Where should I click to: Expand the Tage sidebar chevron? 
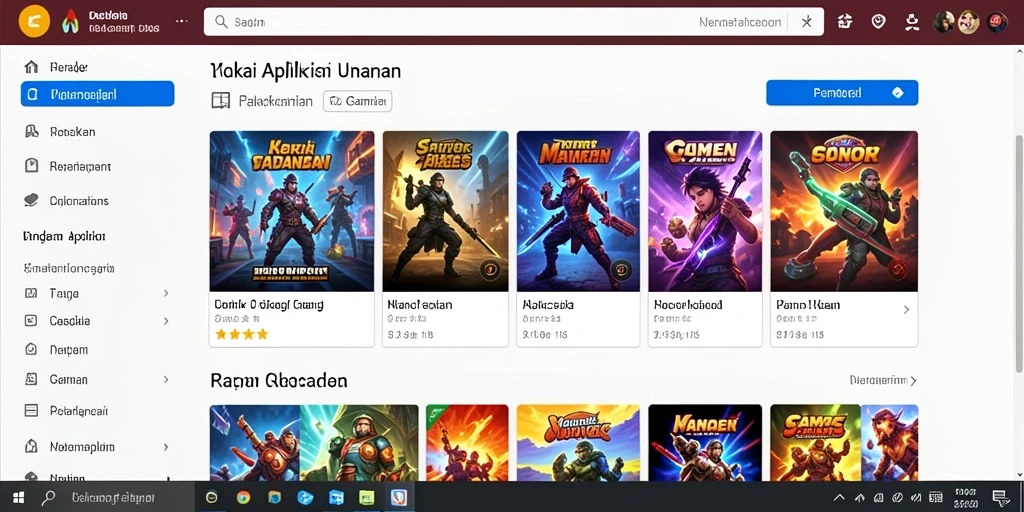[166, 293]
